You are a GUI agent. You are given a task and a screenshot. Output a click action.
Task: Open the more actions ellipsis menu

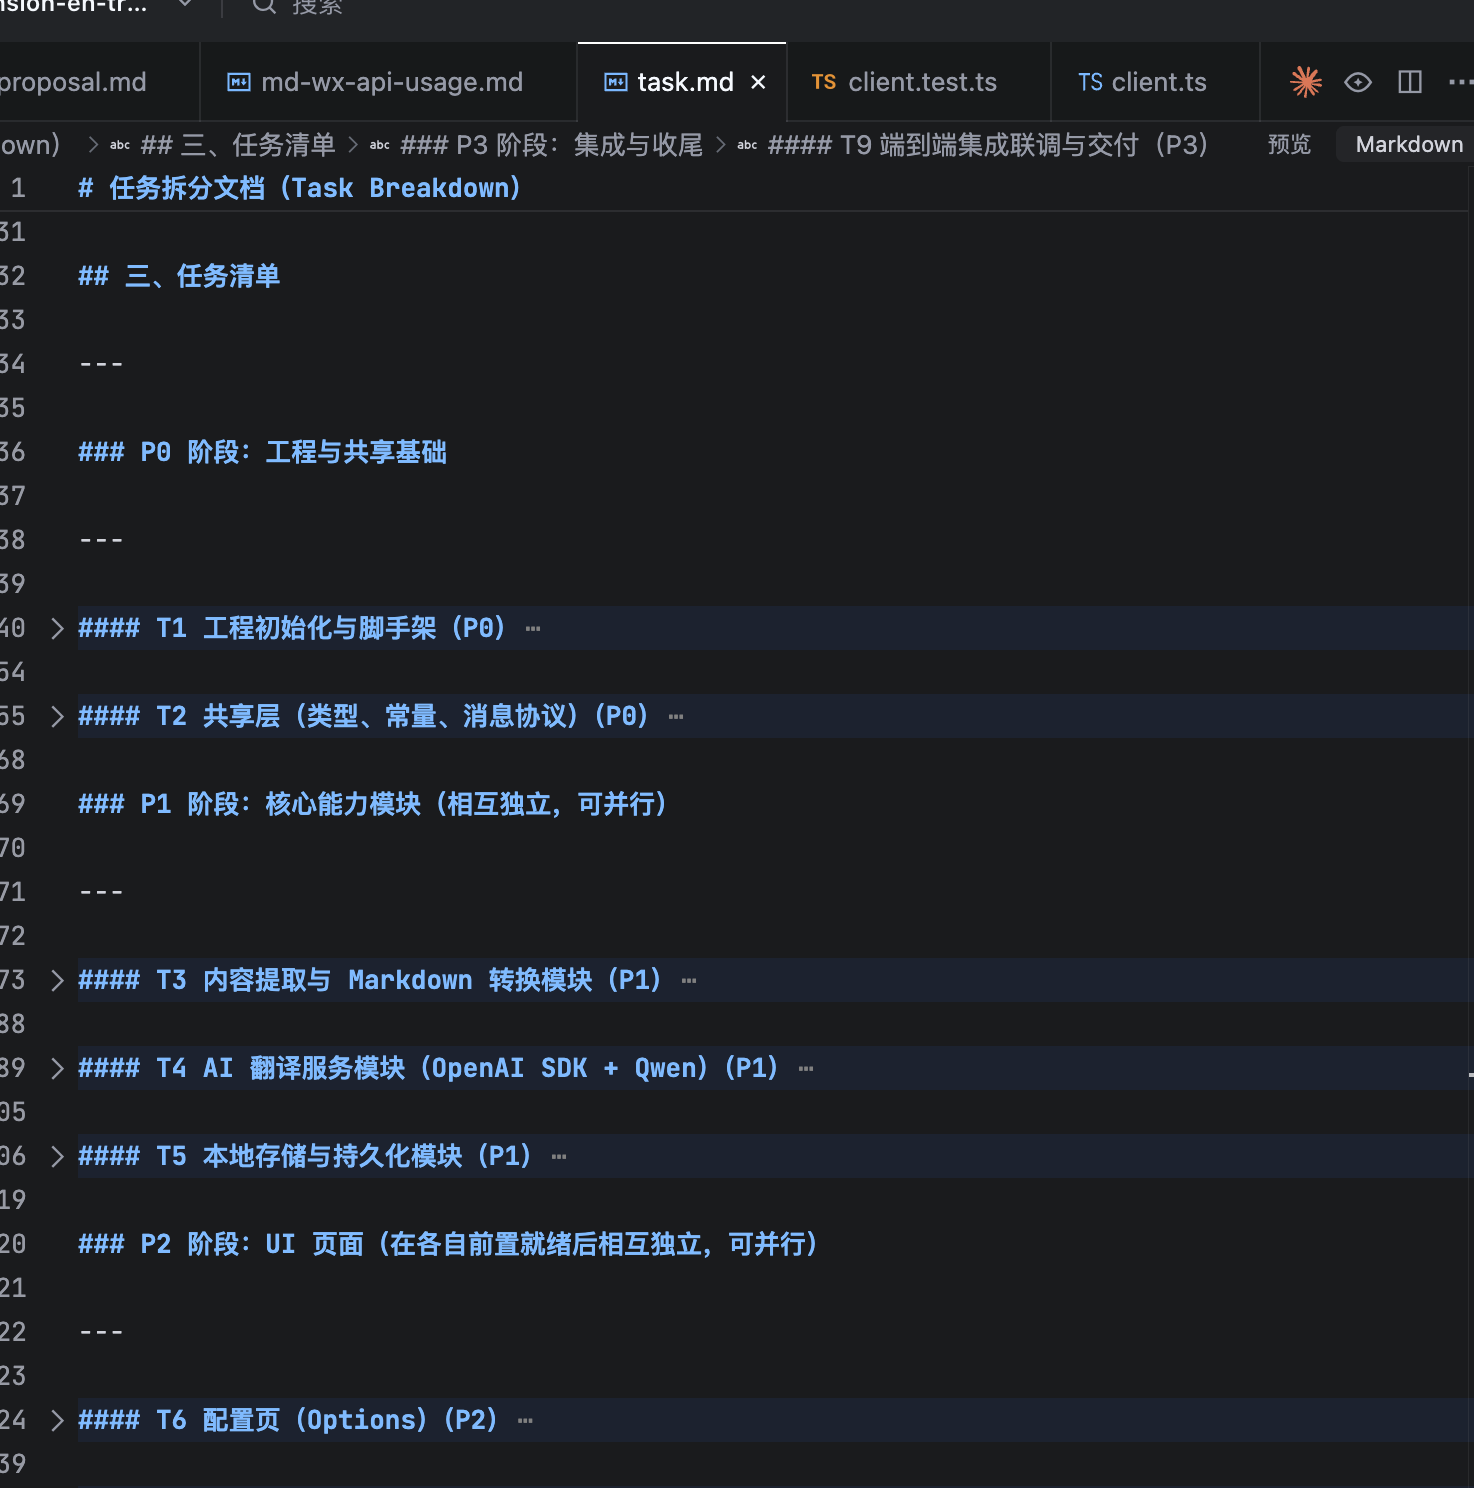[1460, 82]
